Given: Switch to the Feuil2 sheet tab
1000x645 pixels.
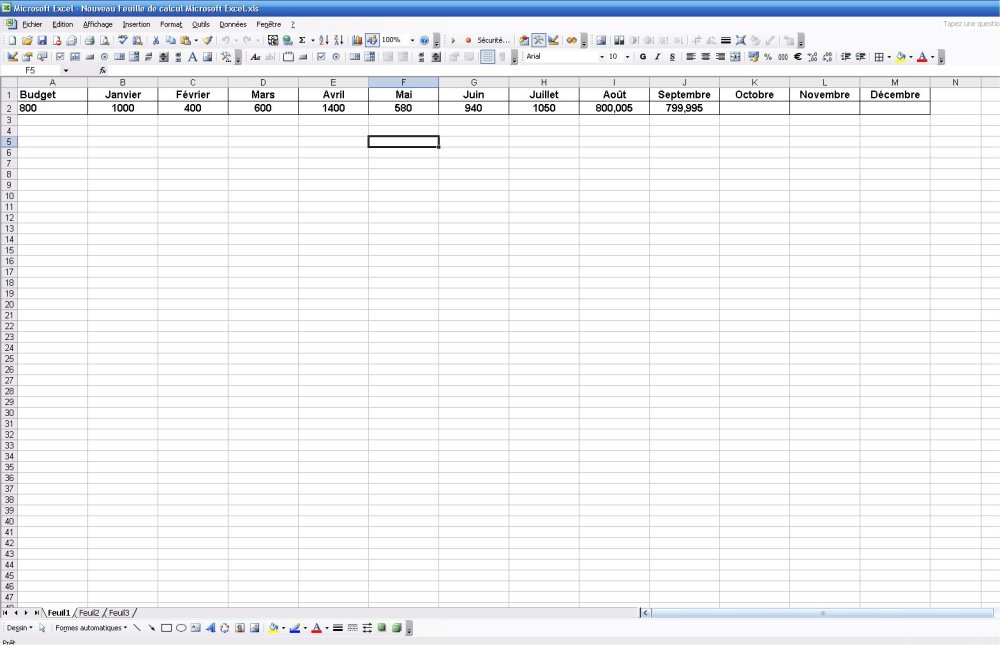Looking at the screenshot, I should [89, 612].
